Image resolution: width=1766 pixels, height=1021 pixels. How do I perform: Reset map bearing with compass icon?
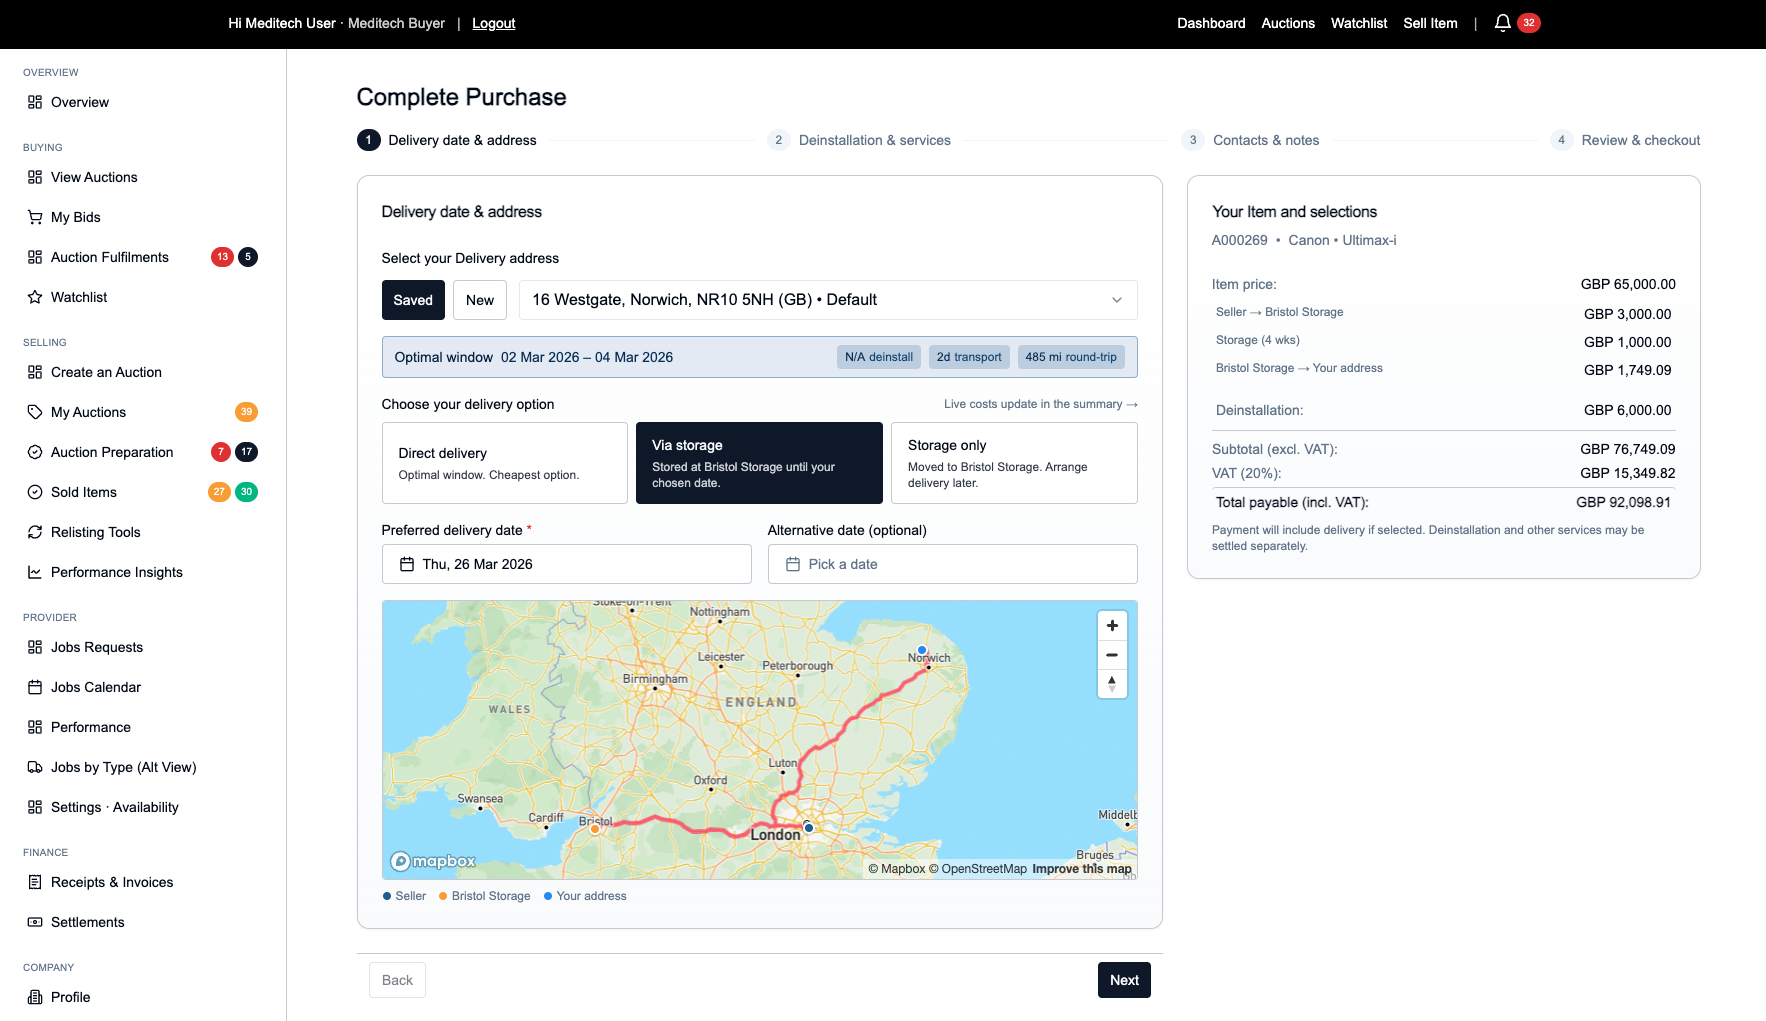pyautogui.click(x=1112, y=684)
